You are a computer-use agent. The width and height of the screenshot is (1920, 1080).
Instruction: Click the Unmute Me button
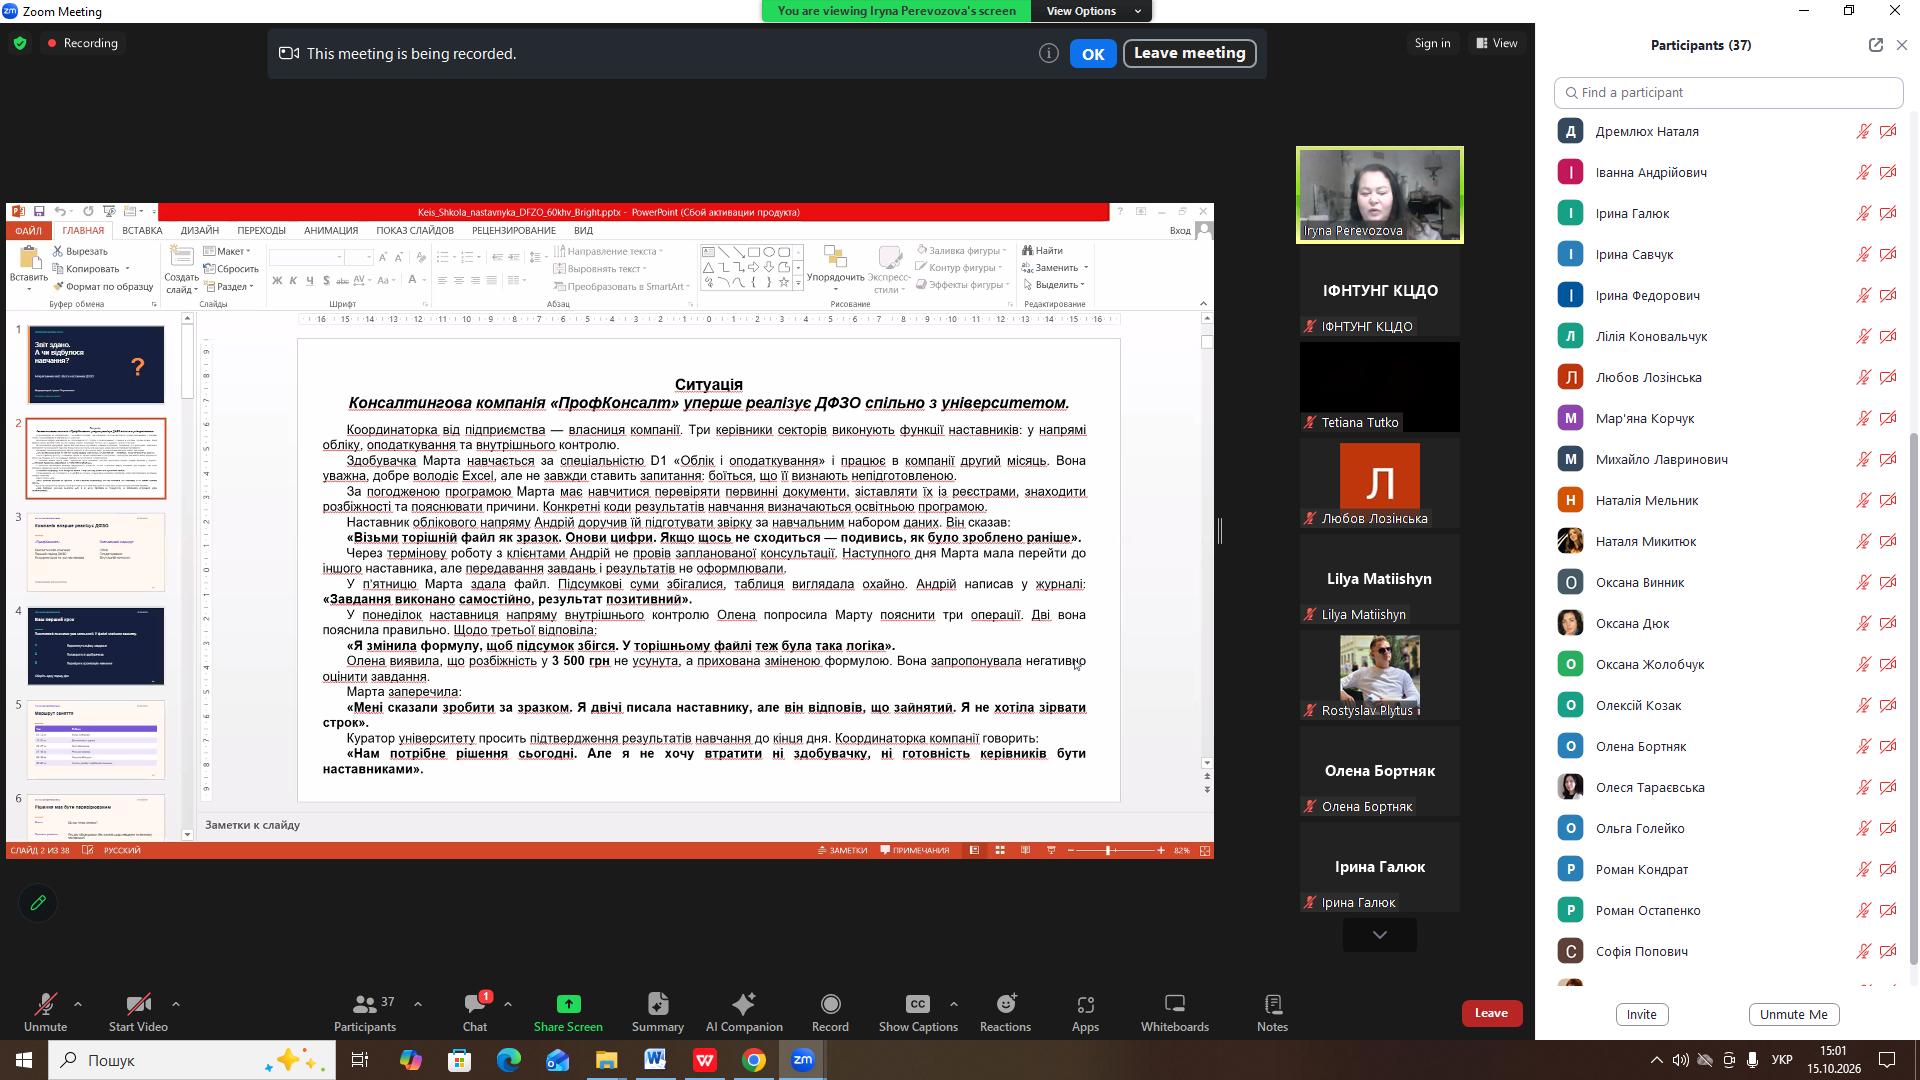1794,1014
